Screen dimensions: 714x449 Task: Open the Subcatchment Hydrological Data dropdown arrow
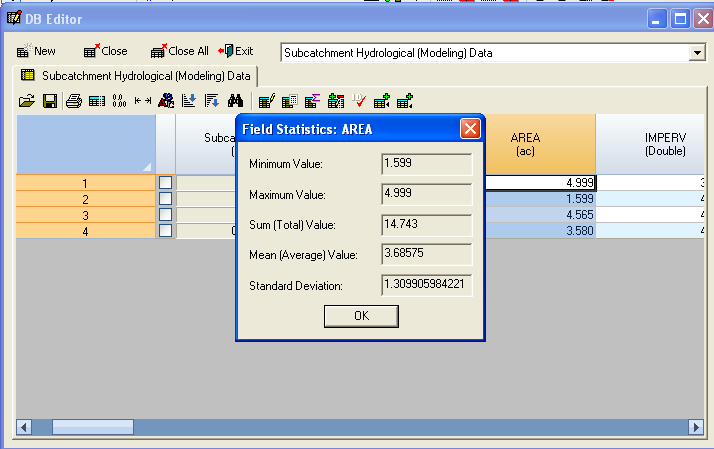[697, 53]
